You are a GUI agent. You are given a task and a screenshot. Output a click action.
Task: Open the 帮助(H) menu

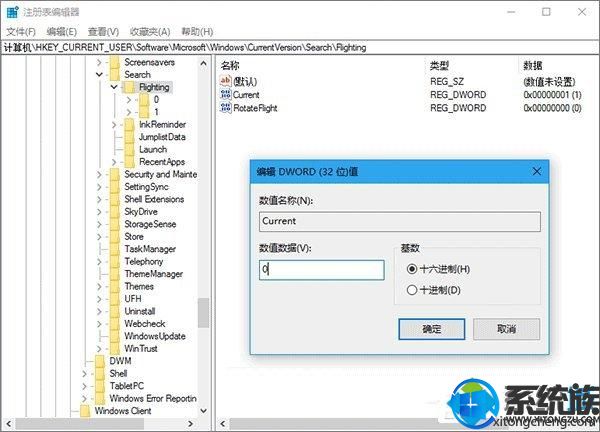[x=197, y=32]
